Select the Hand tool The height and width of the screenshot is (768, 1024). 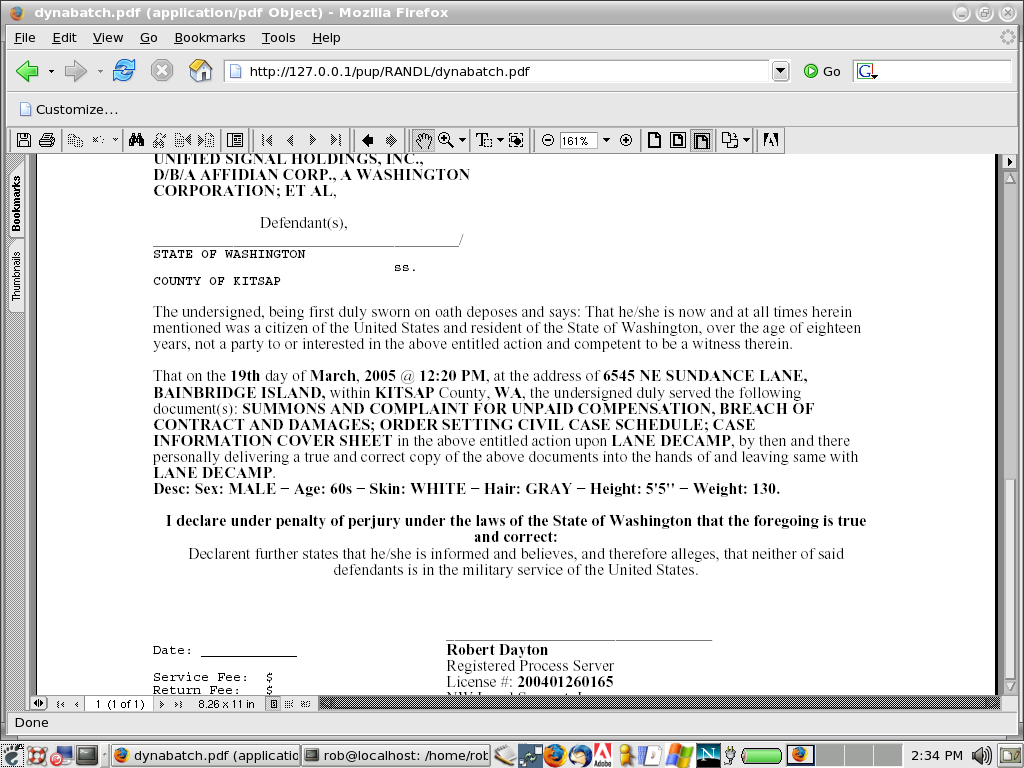[424, 141]
